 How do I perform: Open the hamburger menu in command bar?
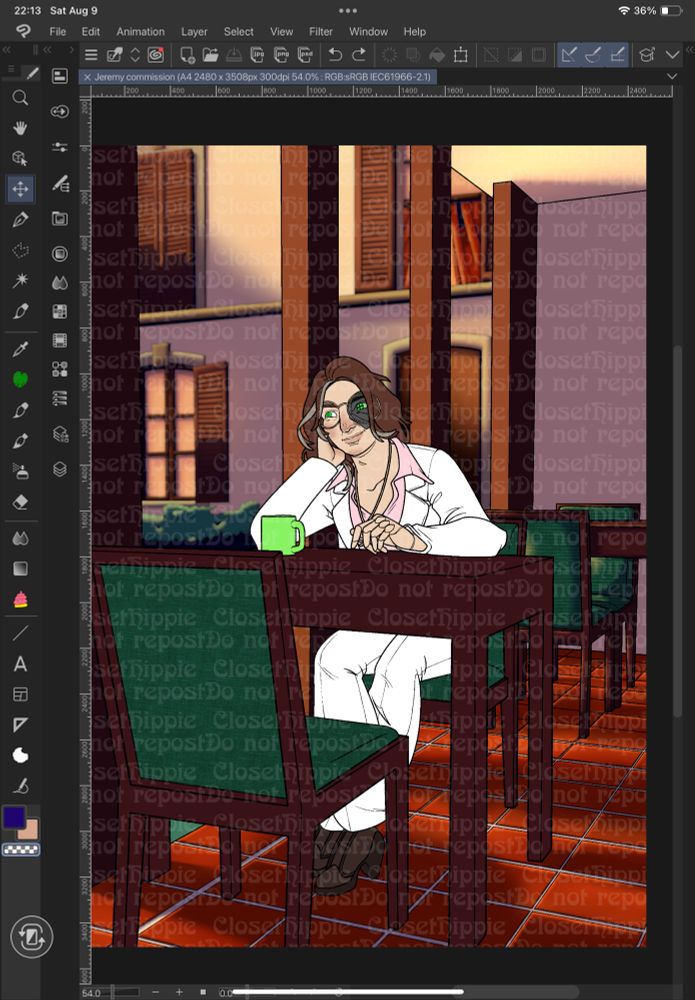(x=91, y=55)
